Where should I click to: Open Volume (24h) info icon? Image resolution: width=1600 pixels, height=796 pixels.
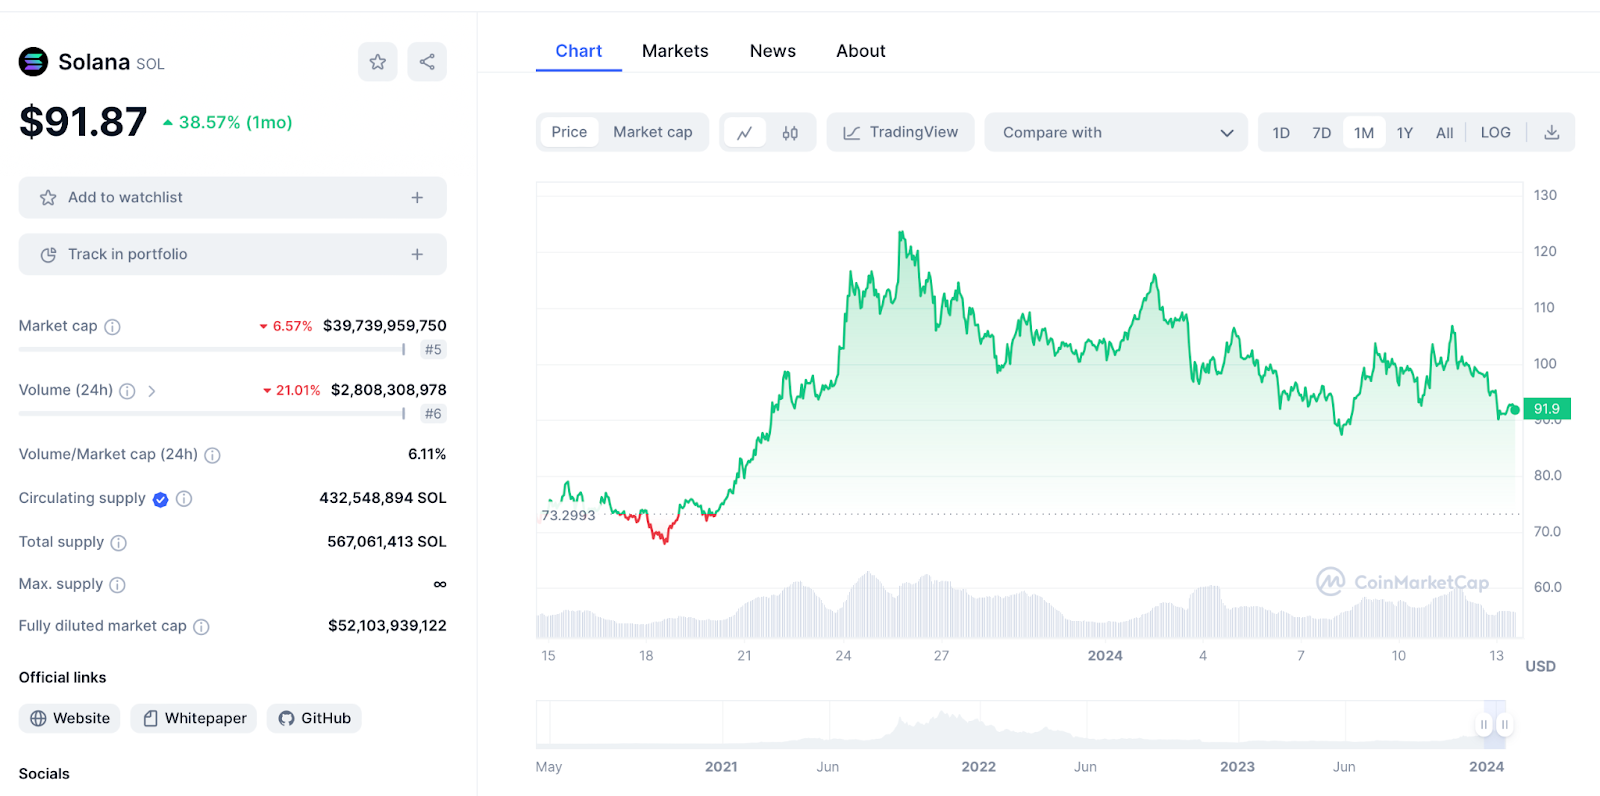[x=127, y=391]
